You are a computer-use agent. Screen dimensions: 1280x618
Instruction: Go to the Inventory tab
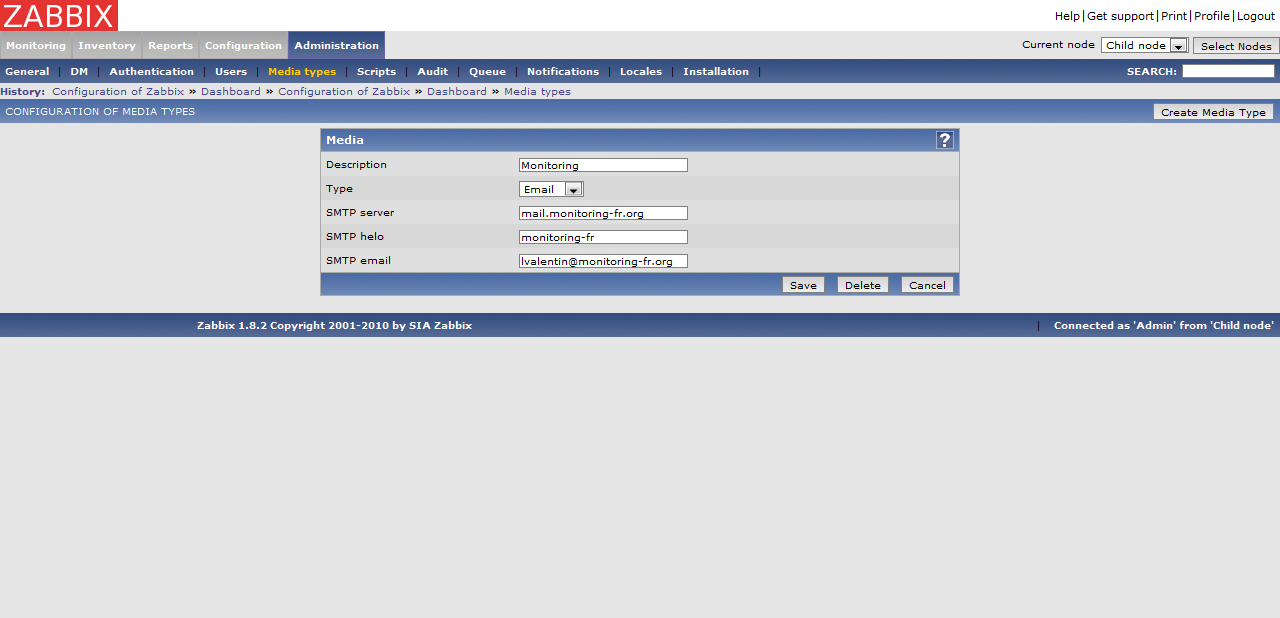click(x=107, y=46)
